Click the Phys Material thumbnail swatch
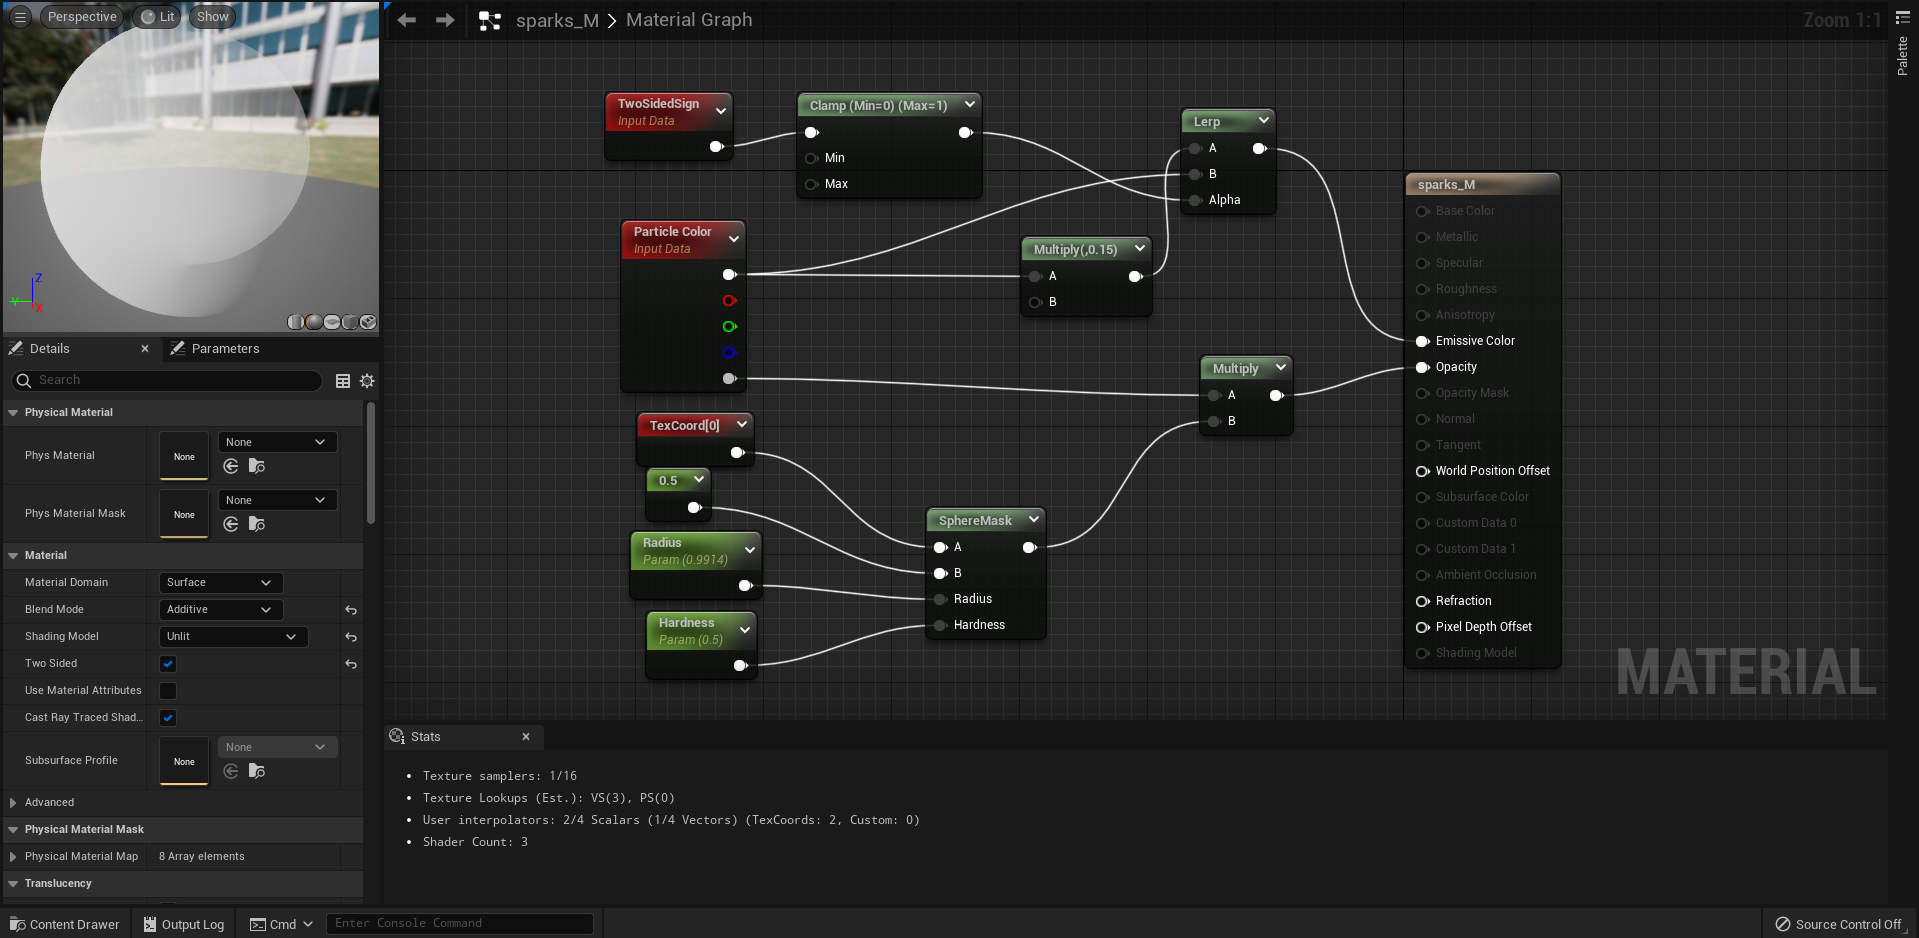Screen dimensions: 1919x938 184,456
